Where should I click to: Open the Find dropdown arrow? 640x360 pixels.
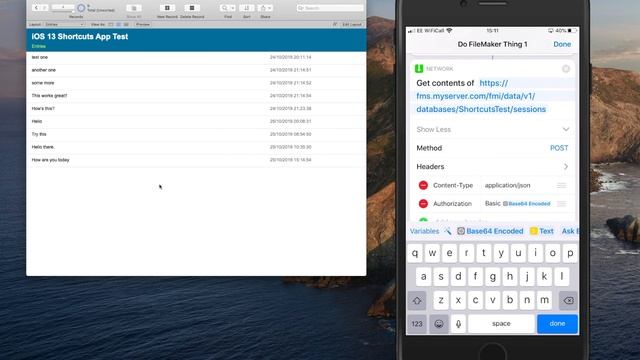(x=233, y=8)
